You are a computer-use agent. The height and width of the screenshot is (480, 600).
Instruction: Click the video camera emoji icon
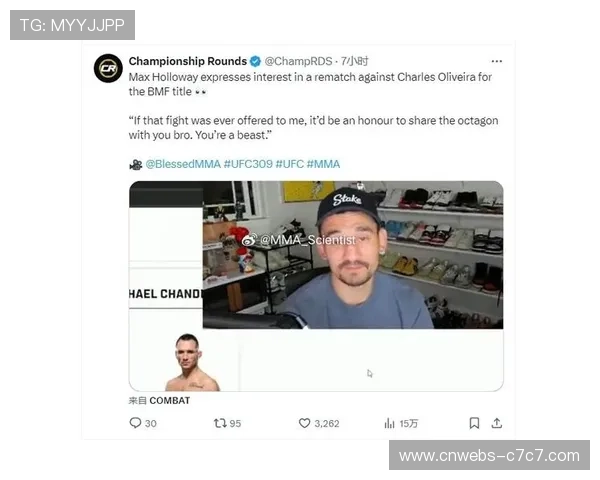[x=135, y=165]
